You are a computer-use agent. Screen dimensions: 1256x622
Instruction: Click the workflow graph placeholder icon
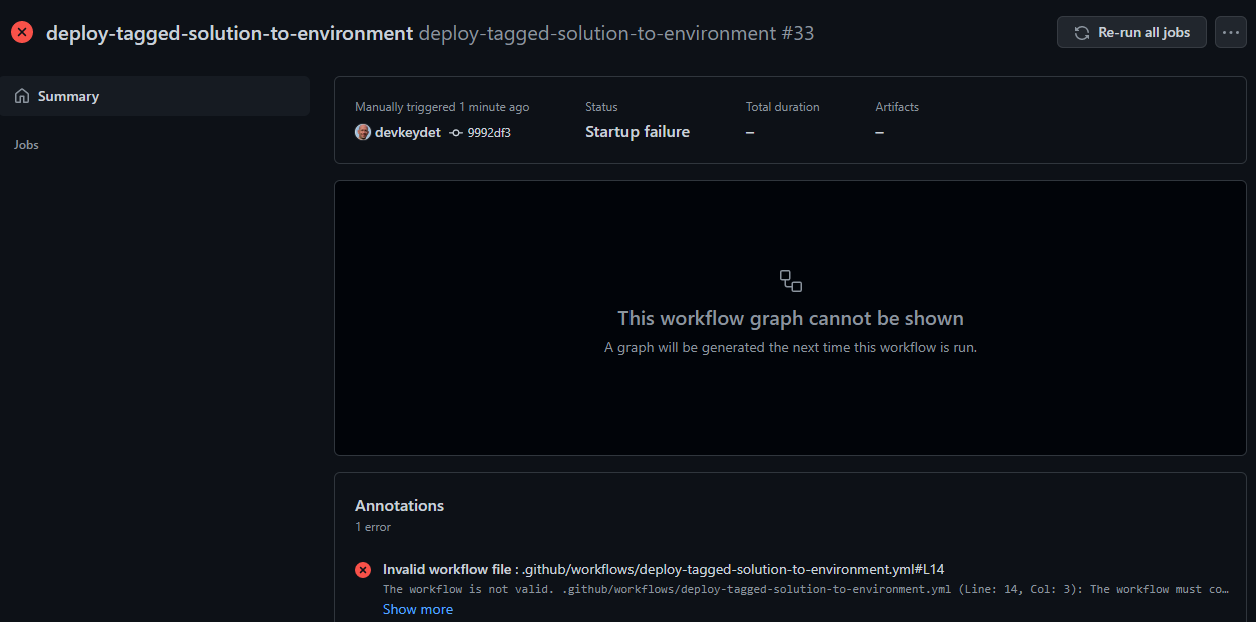pos(790,281)
